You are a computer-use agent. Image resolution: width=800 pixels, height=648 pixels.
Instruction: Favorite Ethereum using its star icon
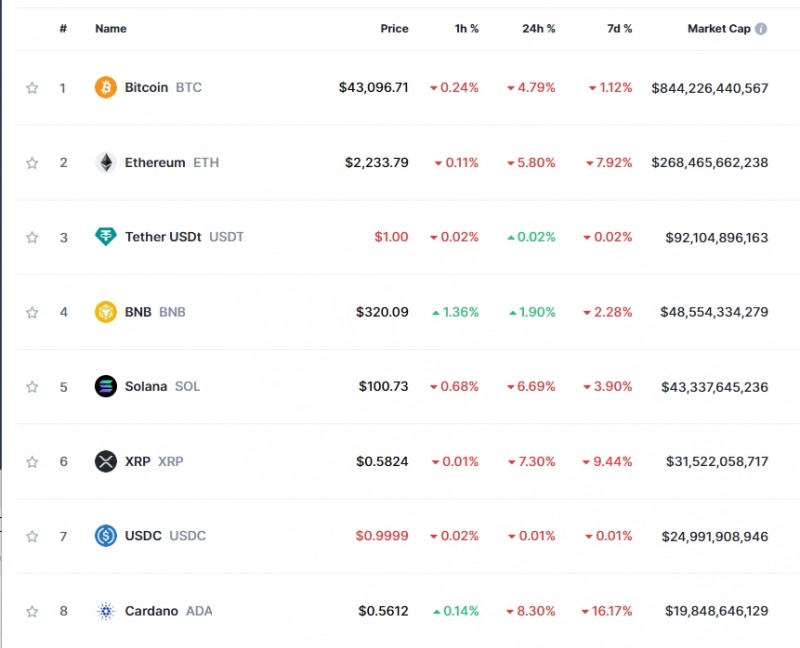coord(31,162)
